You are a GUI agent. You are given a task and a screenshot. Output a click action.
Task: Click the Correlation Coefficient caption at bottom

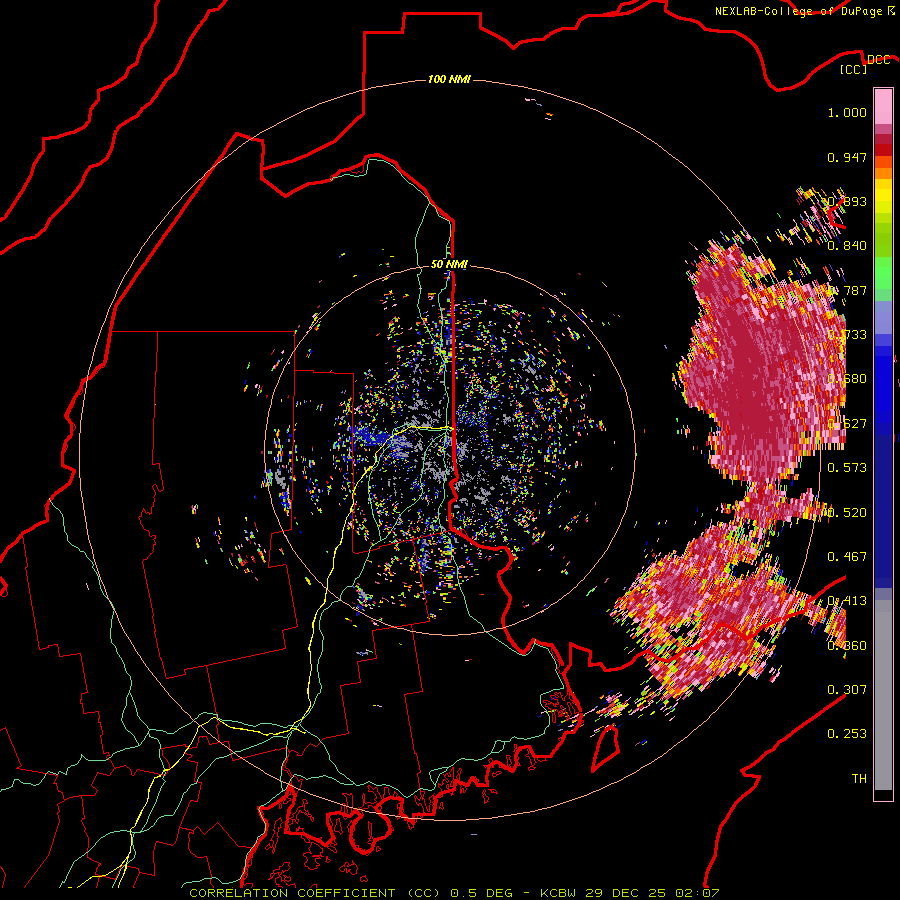[453, 893]
